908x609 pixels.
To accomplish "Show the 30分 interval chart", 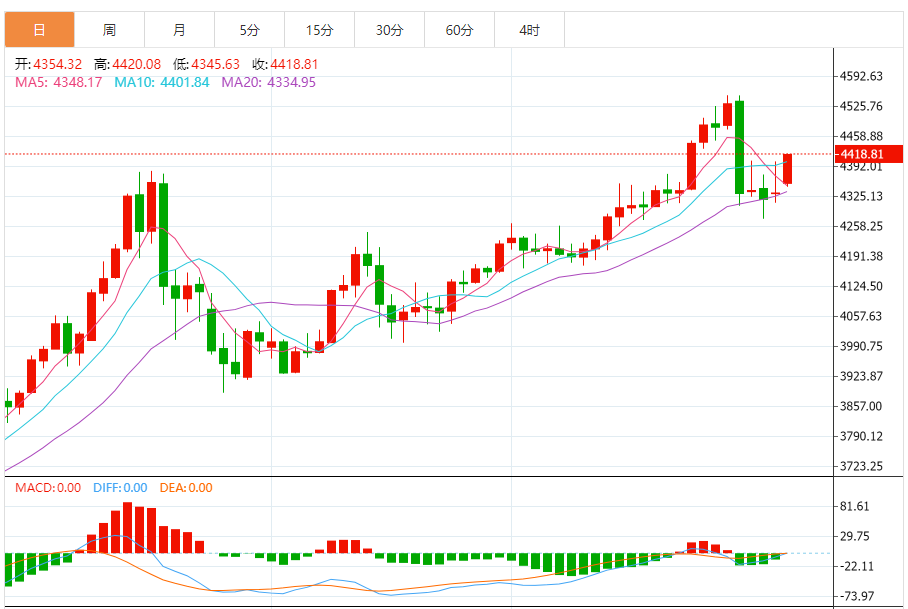I will 389,30.
